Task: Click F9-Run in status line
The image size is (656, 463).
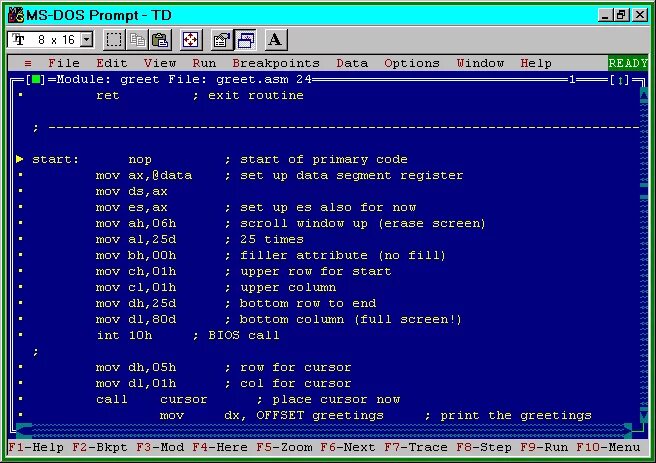Action: (x=544, y=447)
